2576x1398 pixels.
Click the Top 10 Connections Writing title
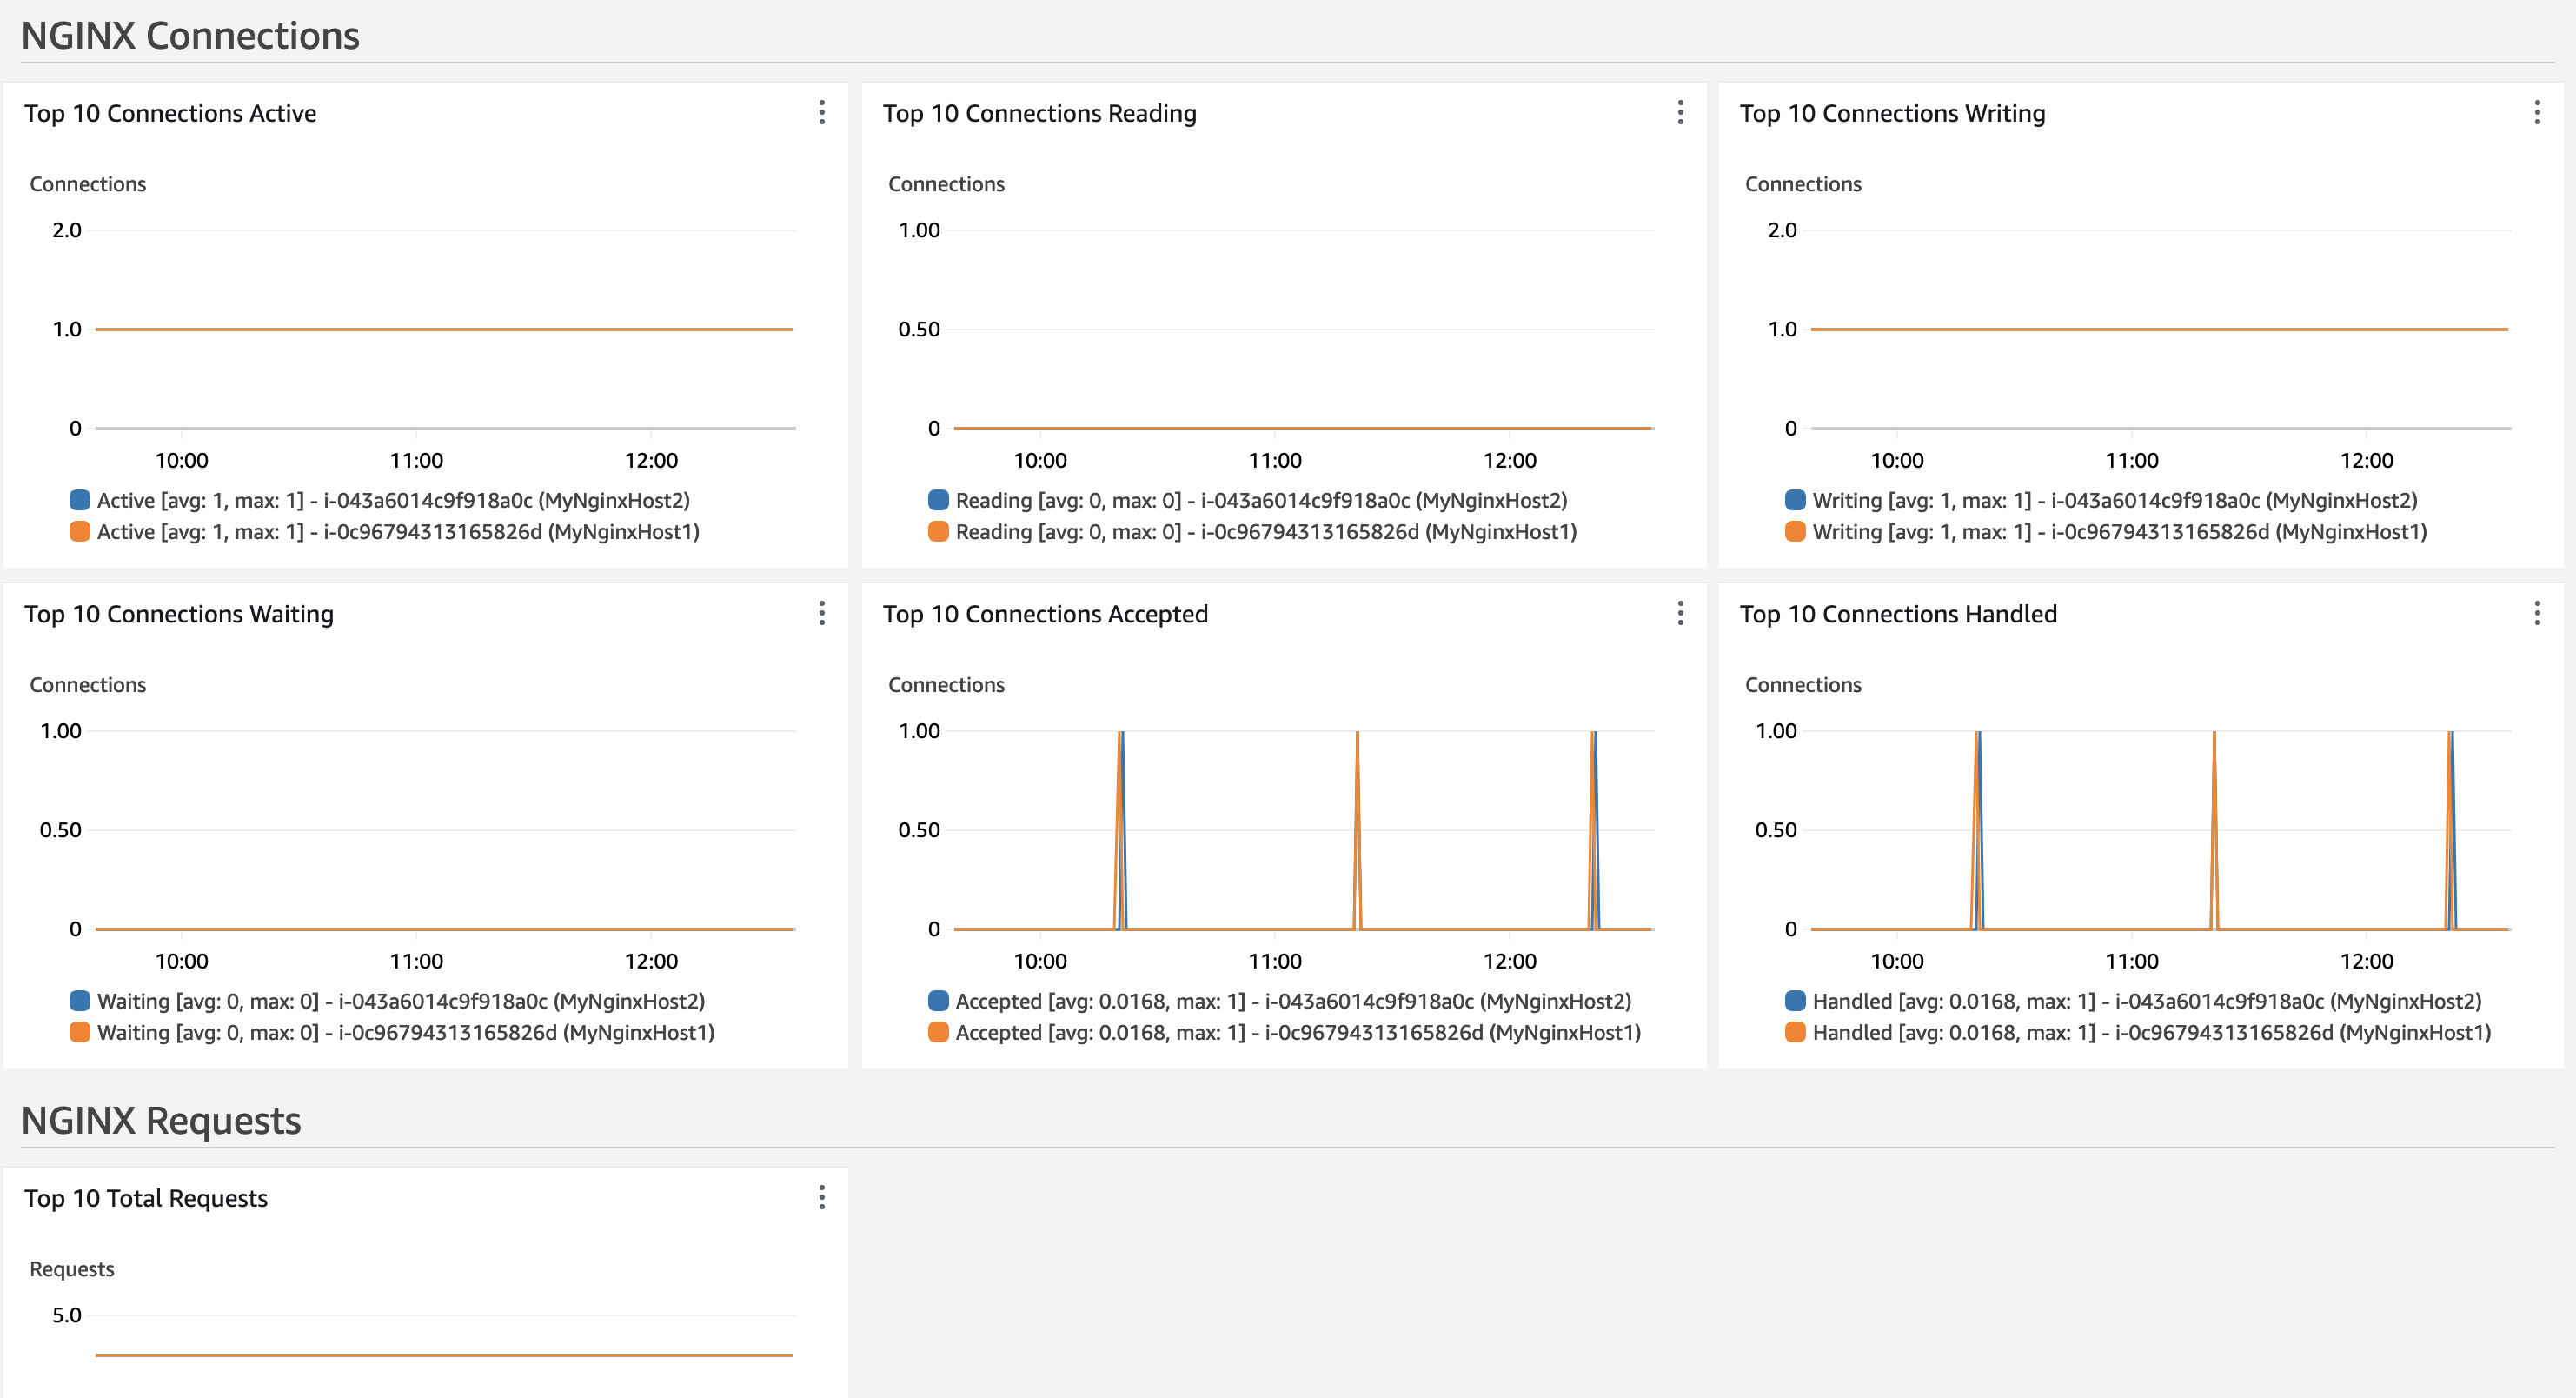pyautogui.click(x=1892, y=113)
